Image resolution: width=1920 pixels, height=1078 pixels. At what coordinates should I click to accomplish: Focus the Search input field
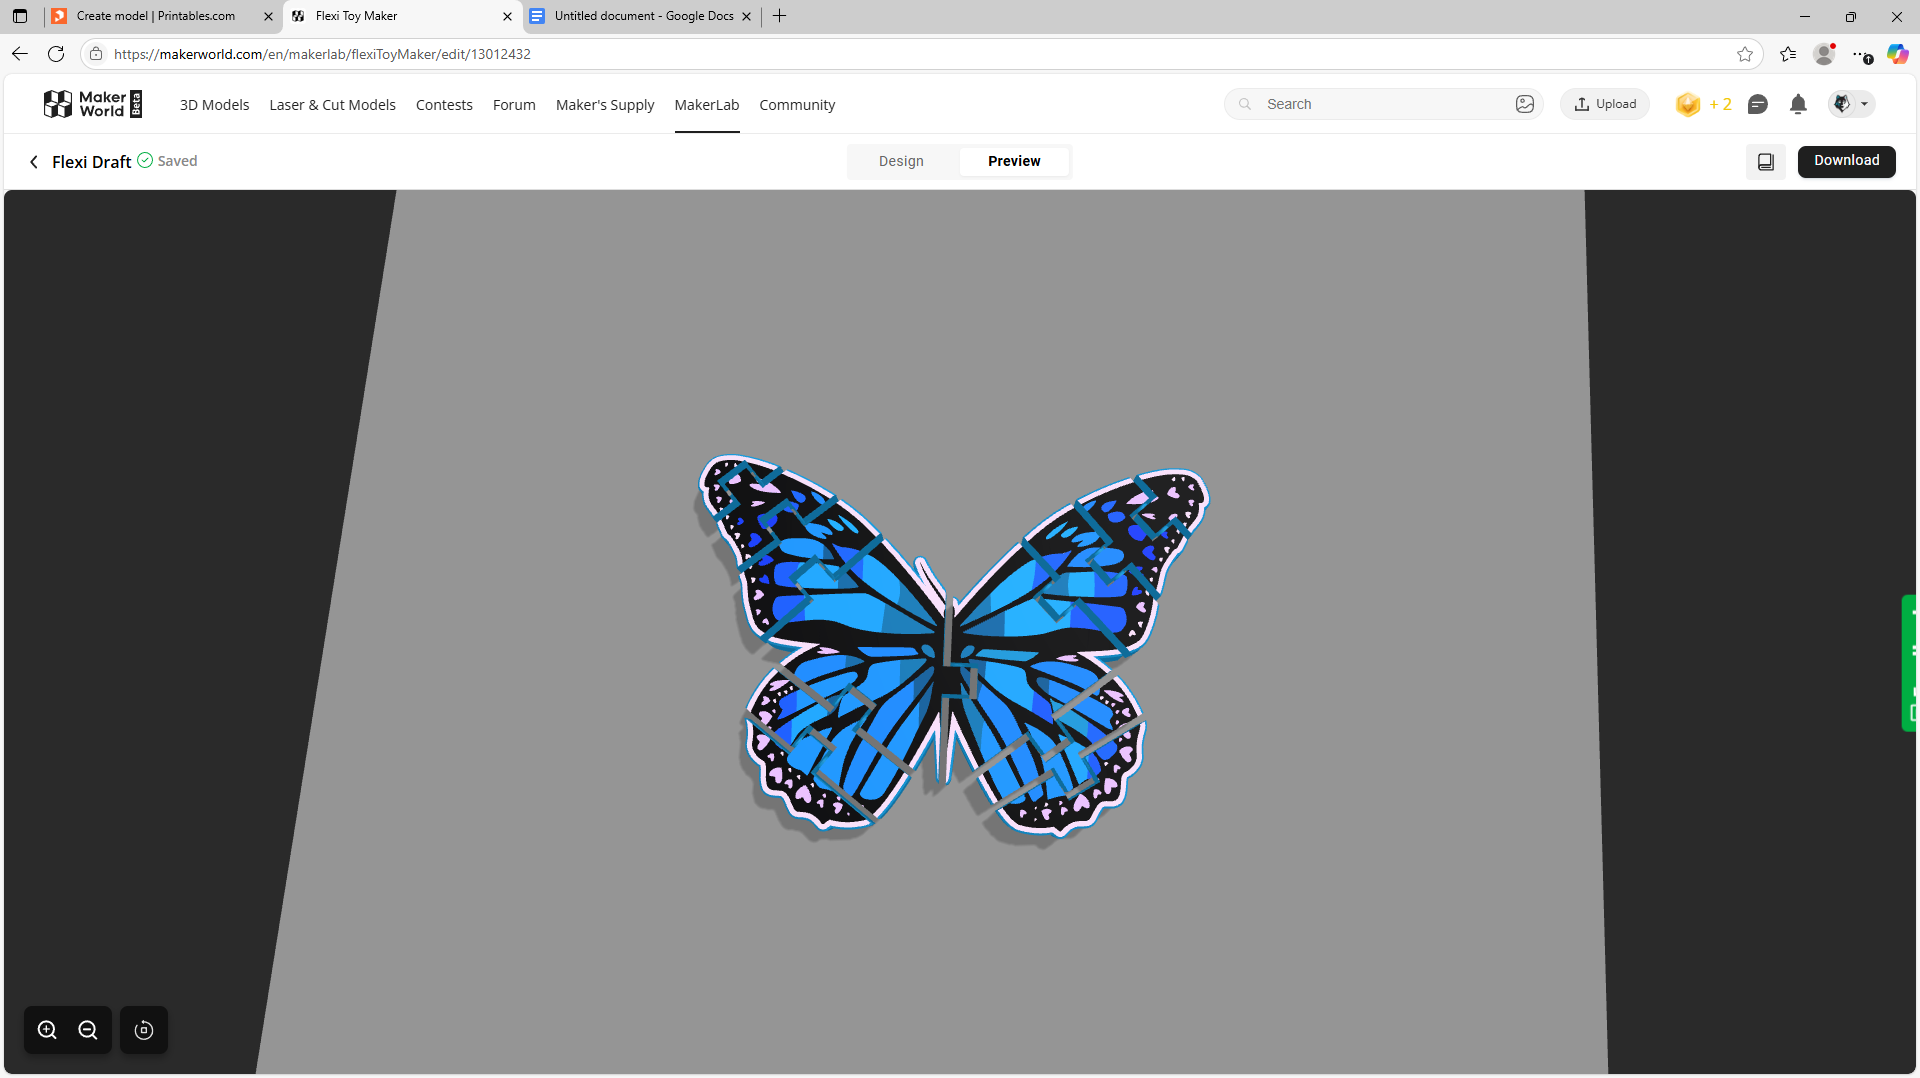coord(1384,104)
